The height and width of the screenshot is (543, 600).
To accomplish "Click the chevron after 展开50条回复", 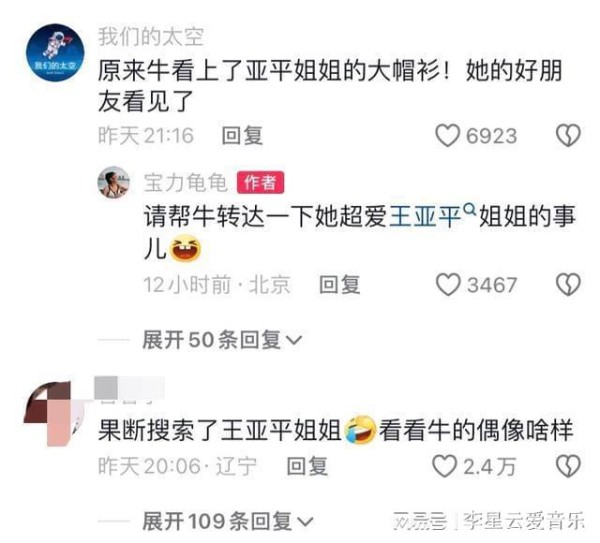I will pos(295,340).
